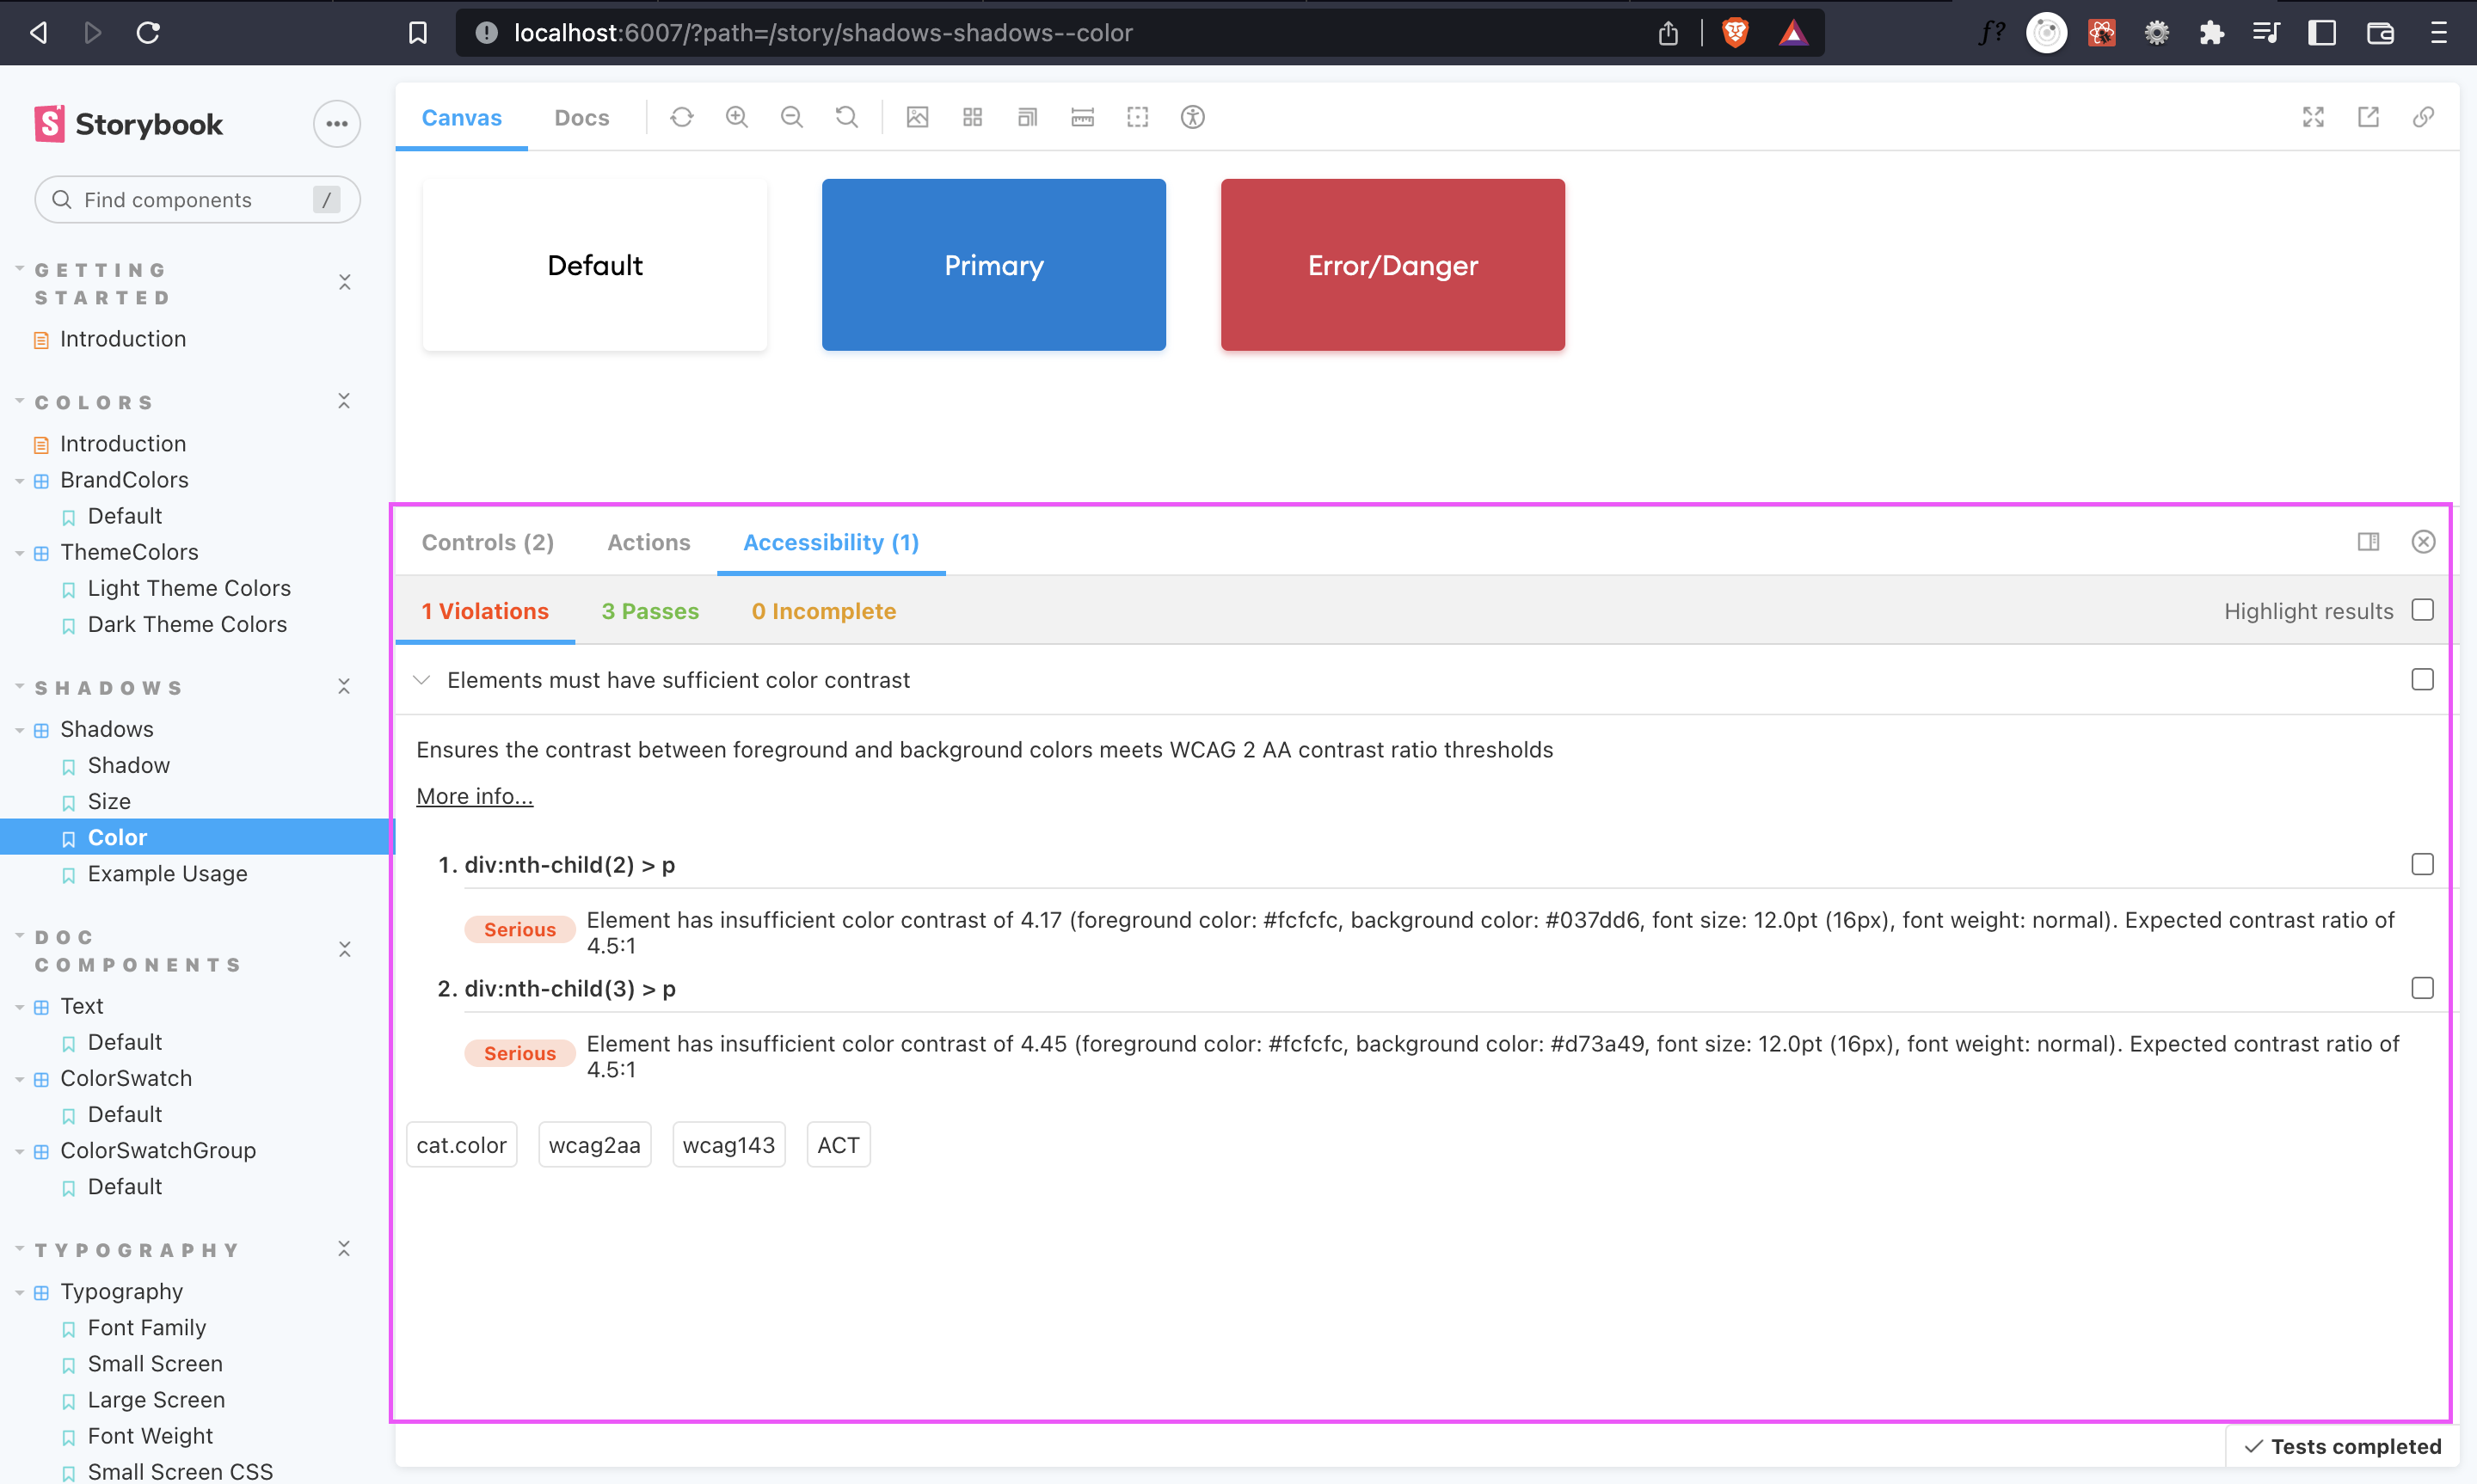The image size is (2477, 1484).
Task: Check the div:nth-child(2) > p highlight box
Action: point(2422,864)
